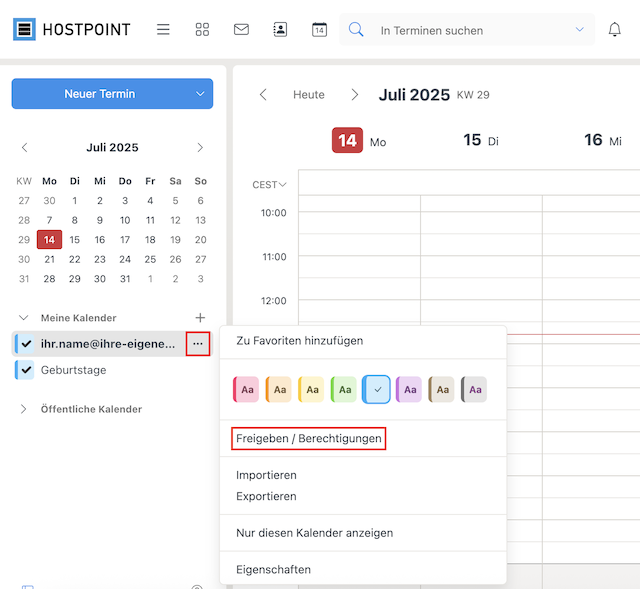Pick the yellow calendar color
Image resolution: width=640 pixels, height=589 pixels.
click(x=311, y=389)
